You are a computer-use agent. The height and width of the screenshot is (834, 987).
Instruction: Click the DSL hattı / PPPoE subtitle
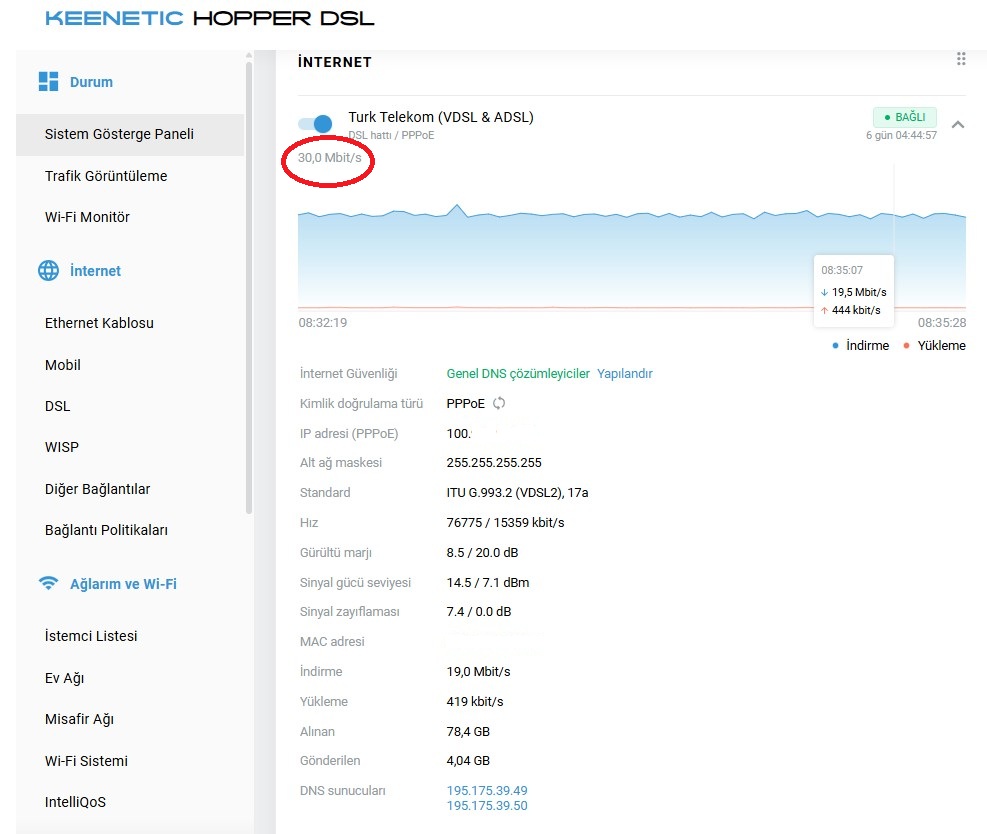391,135
